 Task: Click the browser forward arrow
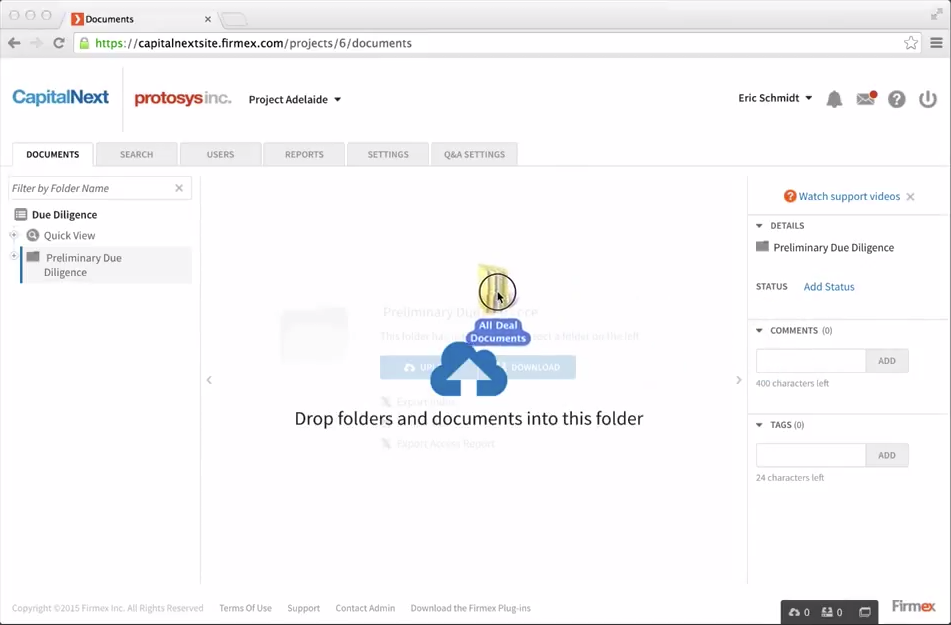pos(36,43)
